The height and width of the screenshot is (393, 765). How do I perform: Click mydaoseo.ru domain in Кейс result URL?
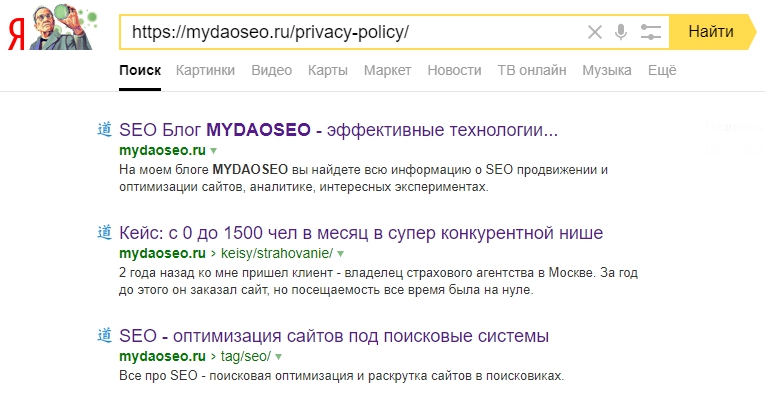(162, 254)
